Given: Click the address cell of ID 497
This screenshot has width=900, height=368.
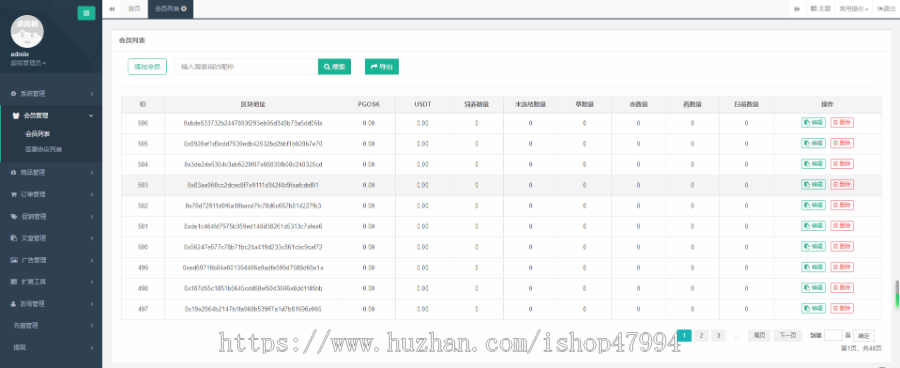Looking at the screenshot, I should tap(253, 309).
